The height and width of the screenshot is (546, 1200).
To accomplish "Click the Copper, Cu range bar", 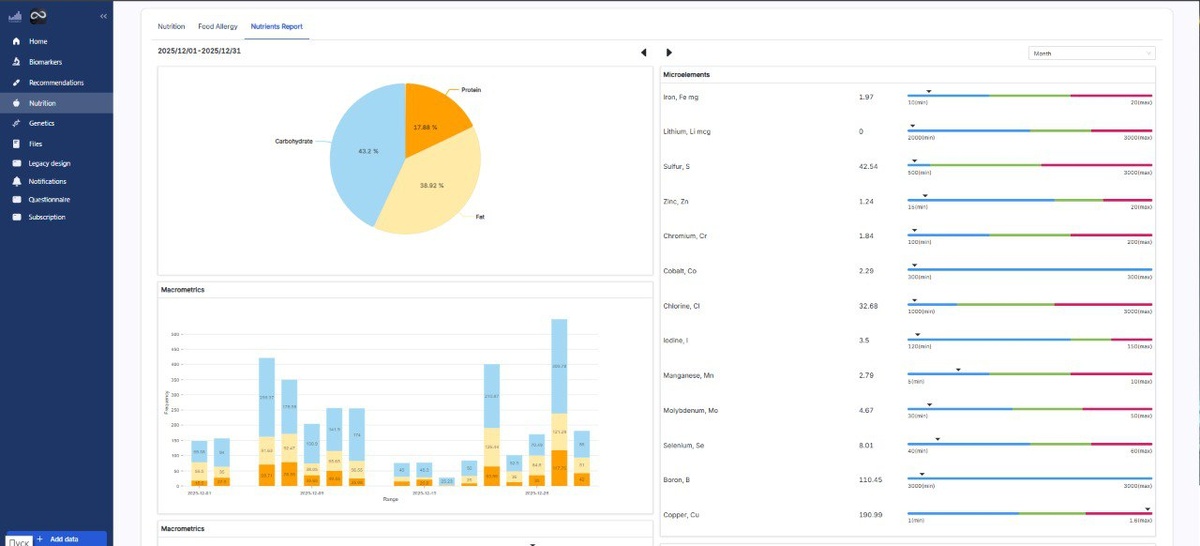I will pyautogui.click(x=1030, y=514).
